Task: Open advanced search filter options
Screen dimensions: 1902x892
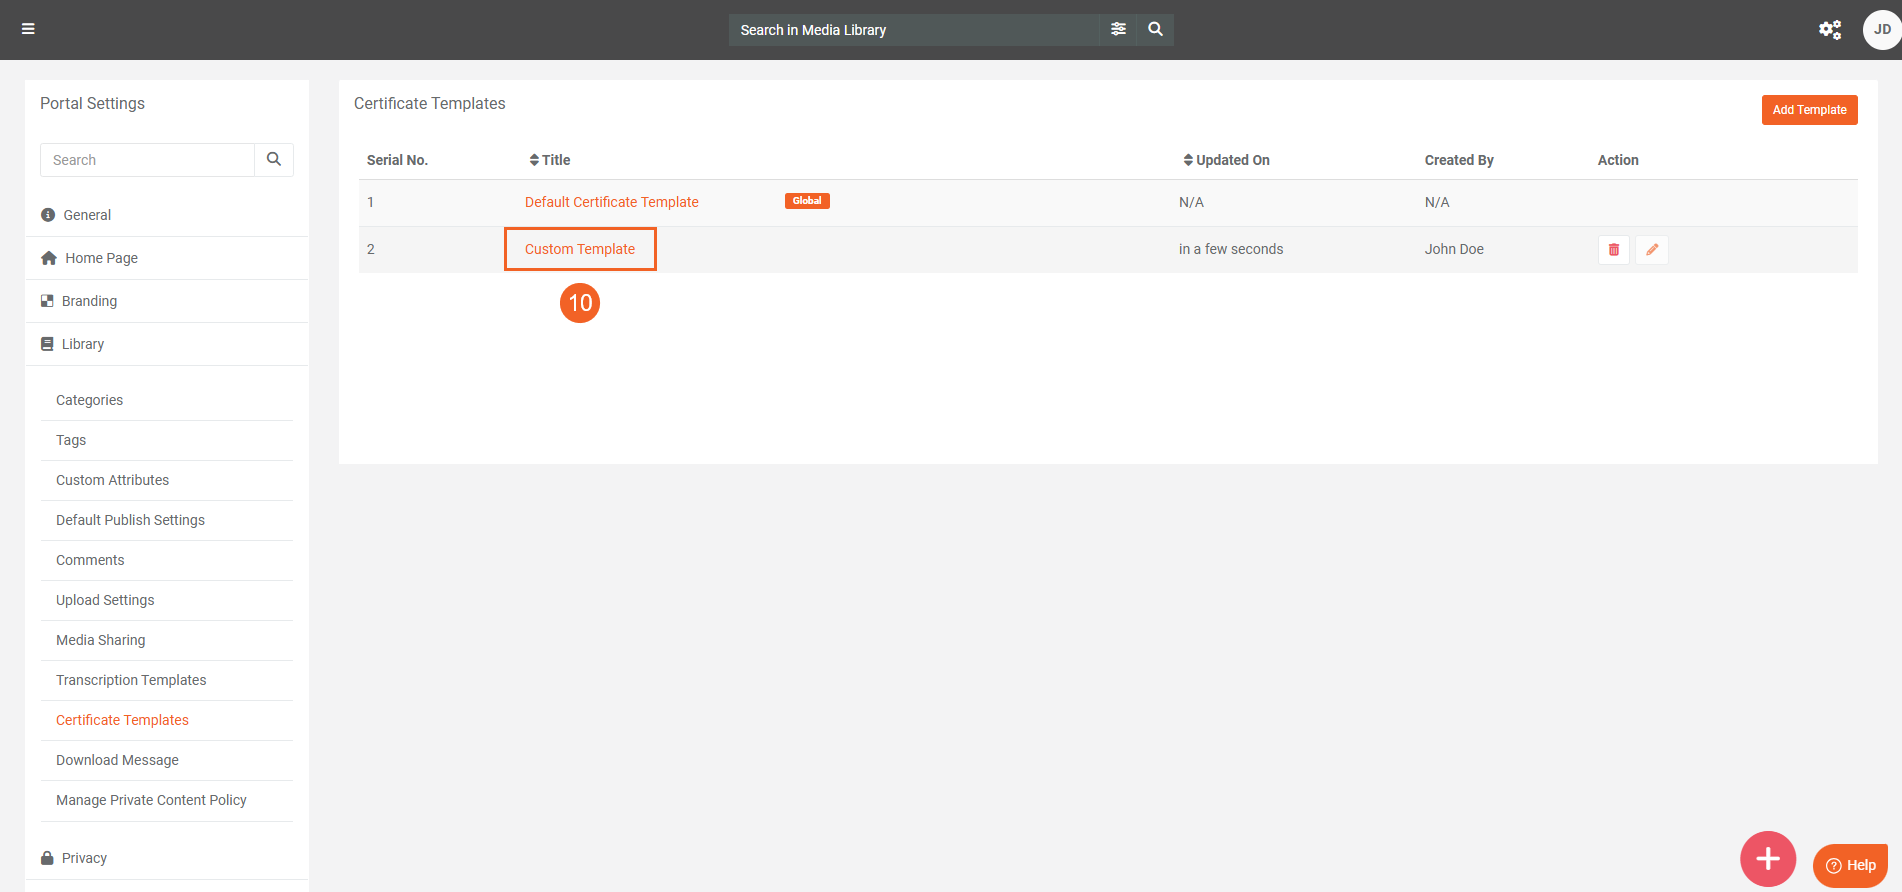Action: (1118, 29)
